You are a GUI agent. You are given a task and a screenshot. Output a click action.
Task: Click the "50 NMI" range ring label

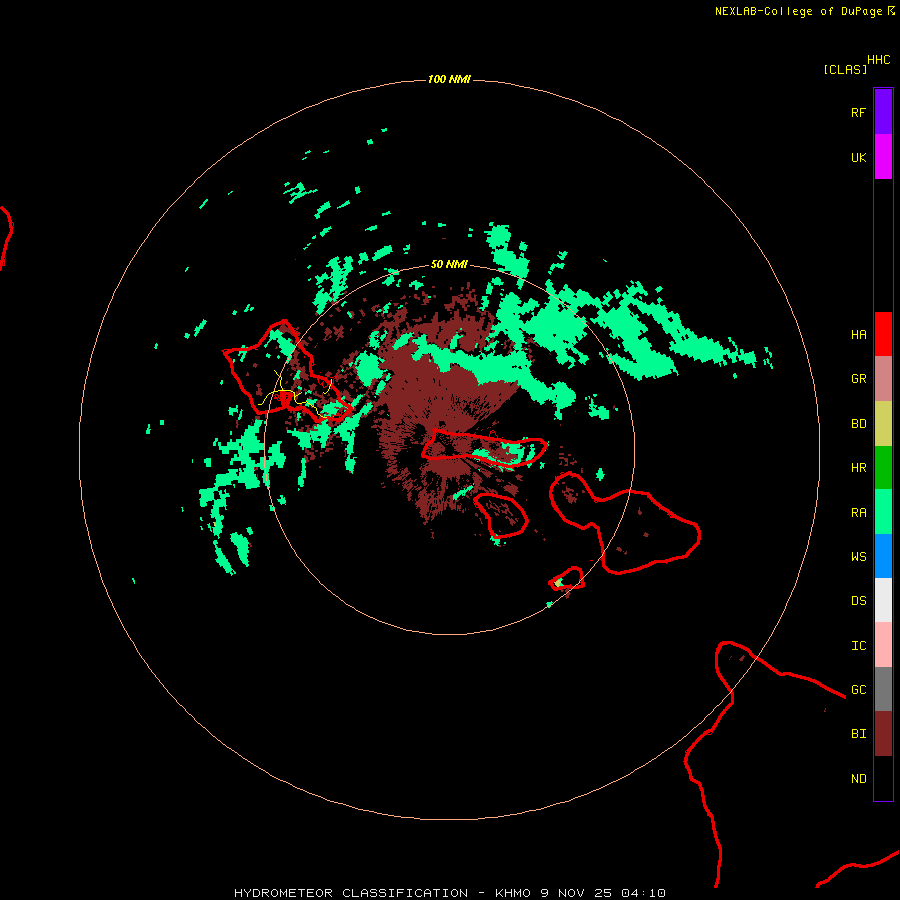coord(449,264)
